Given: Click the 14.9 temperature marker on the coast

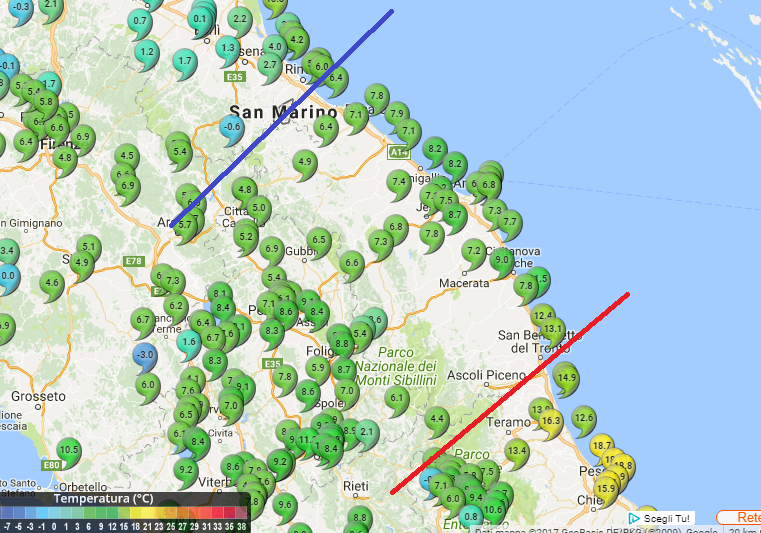Looking at the screenshot, I should (566, 378).
